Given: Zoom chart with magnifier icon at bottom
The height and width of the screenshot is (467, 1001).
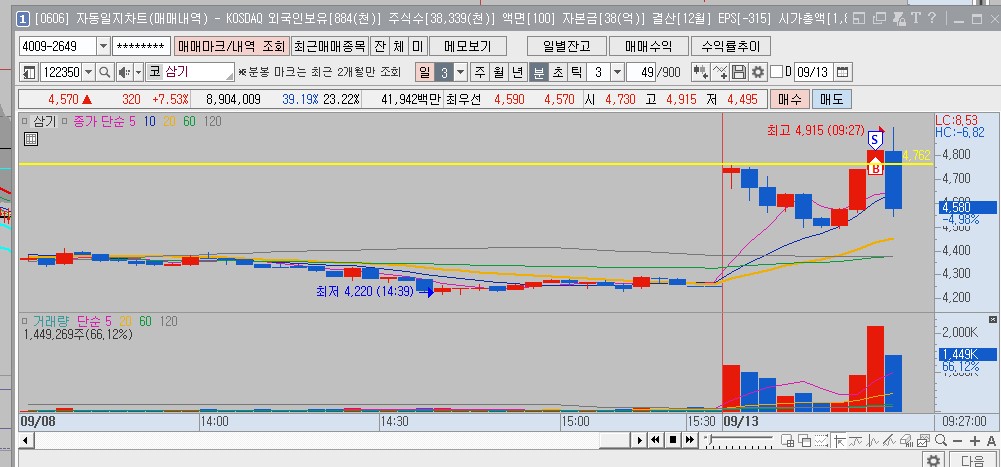Looking at the screenshot, I should [940, 440].
